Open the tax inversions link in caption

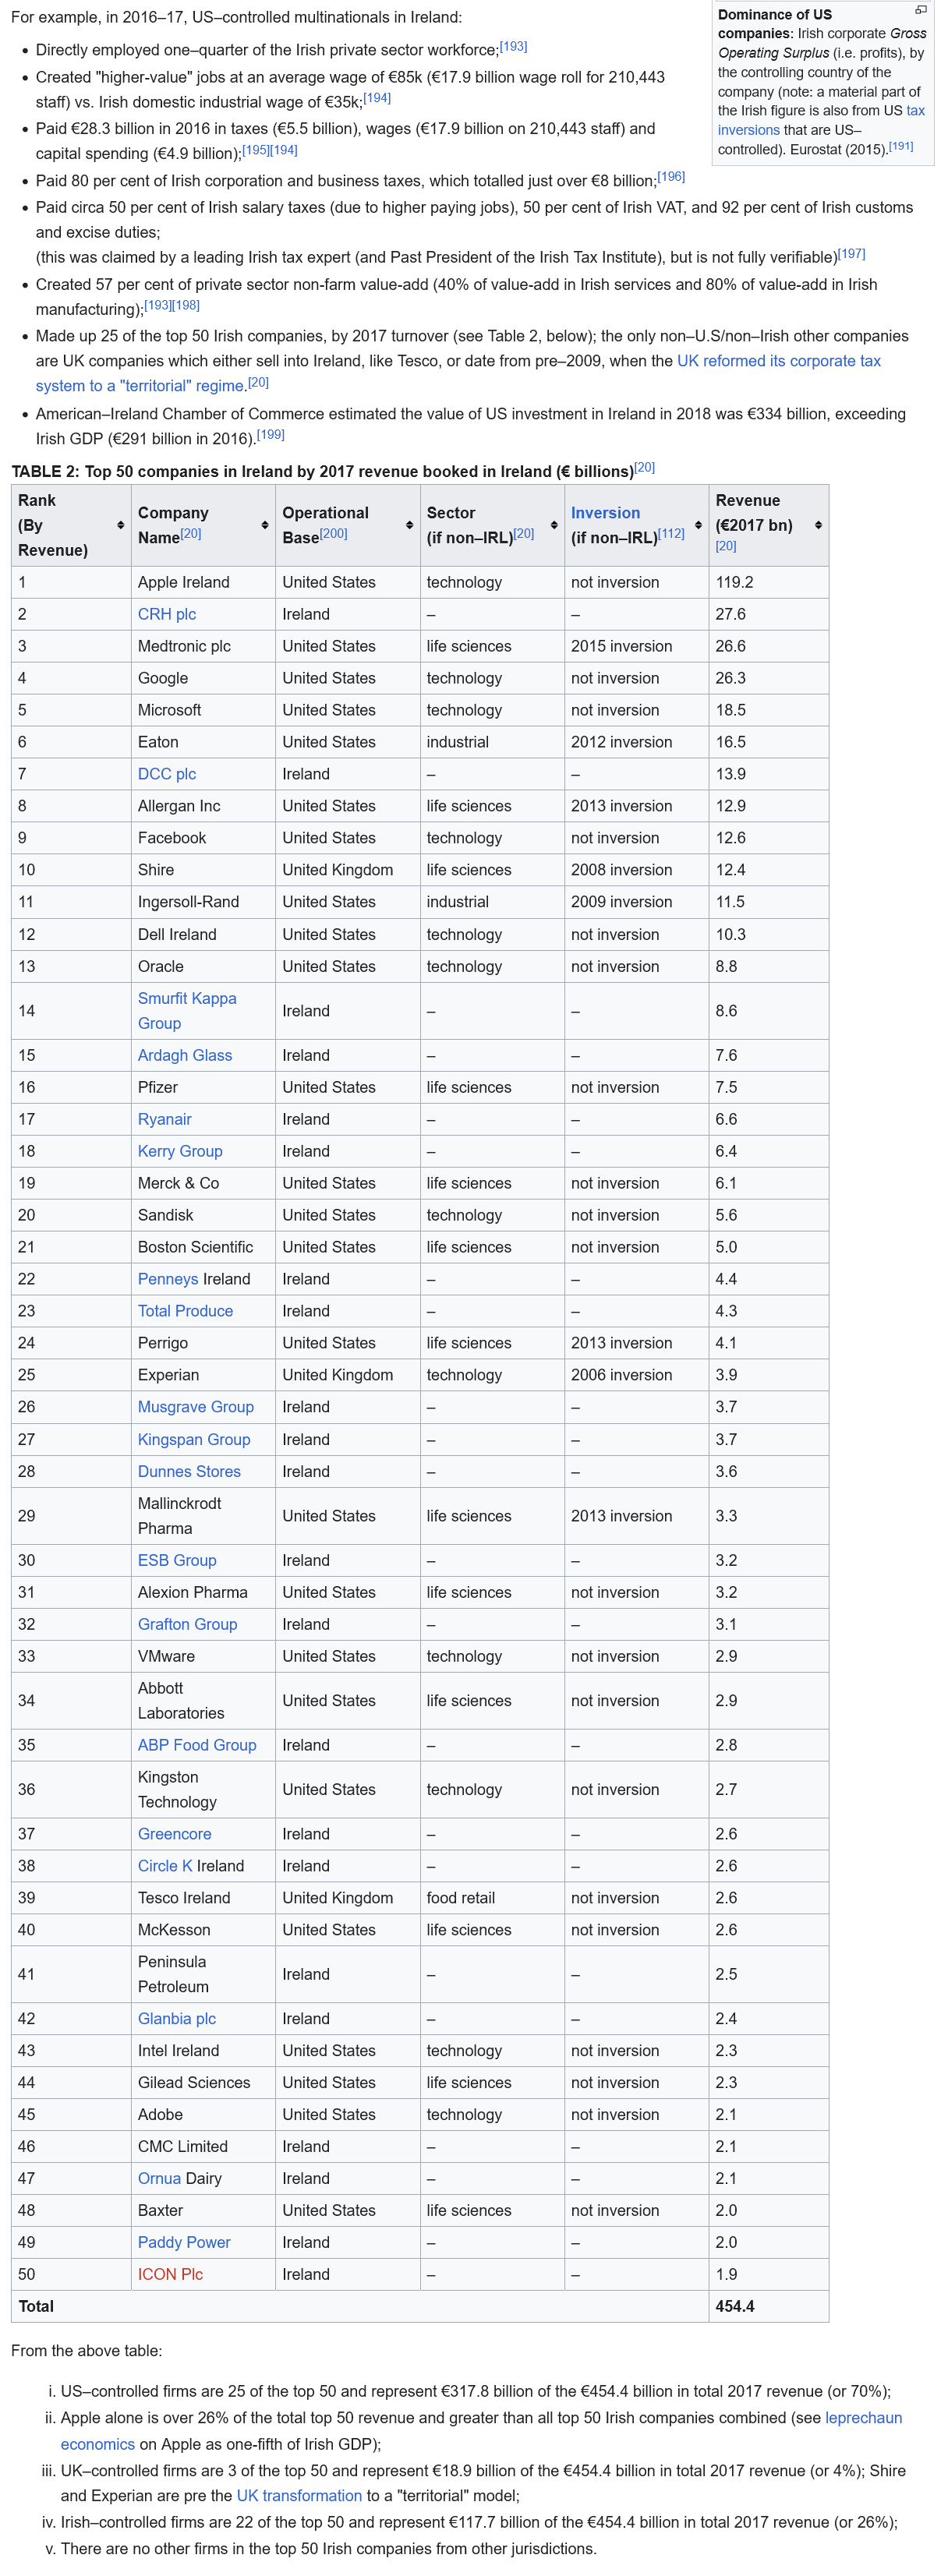821,120
